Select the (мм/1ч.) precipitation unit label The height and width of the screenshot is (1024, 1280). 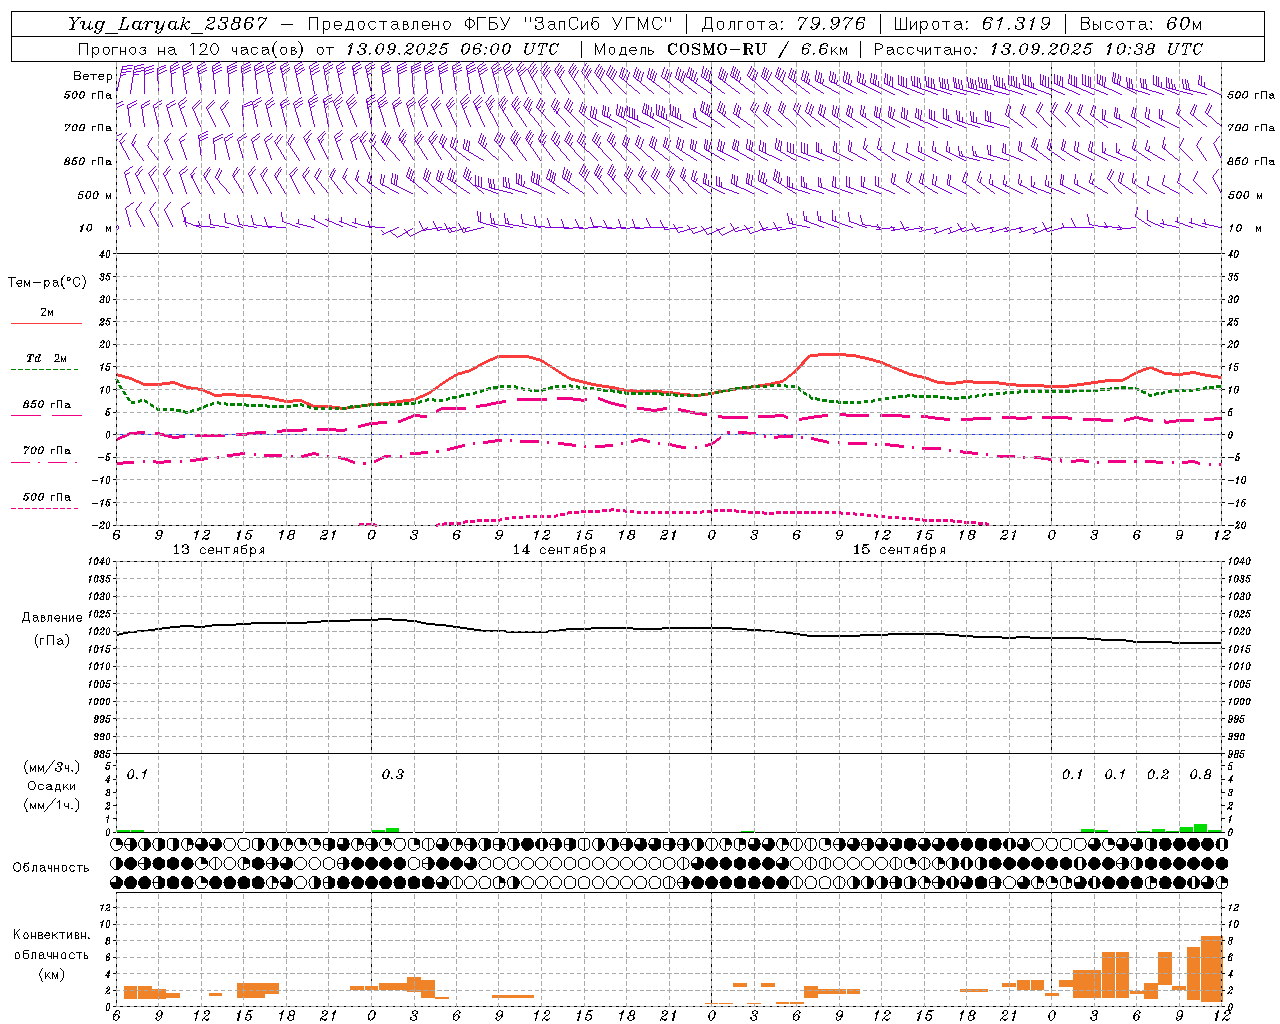click(51, 805)
